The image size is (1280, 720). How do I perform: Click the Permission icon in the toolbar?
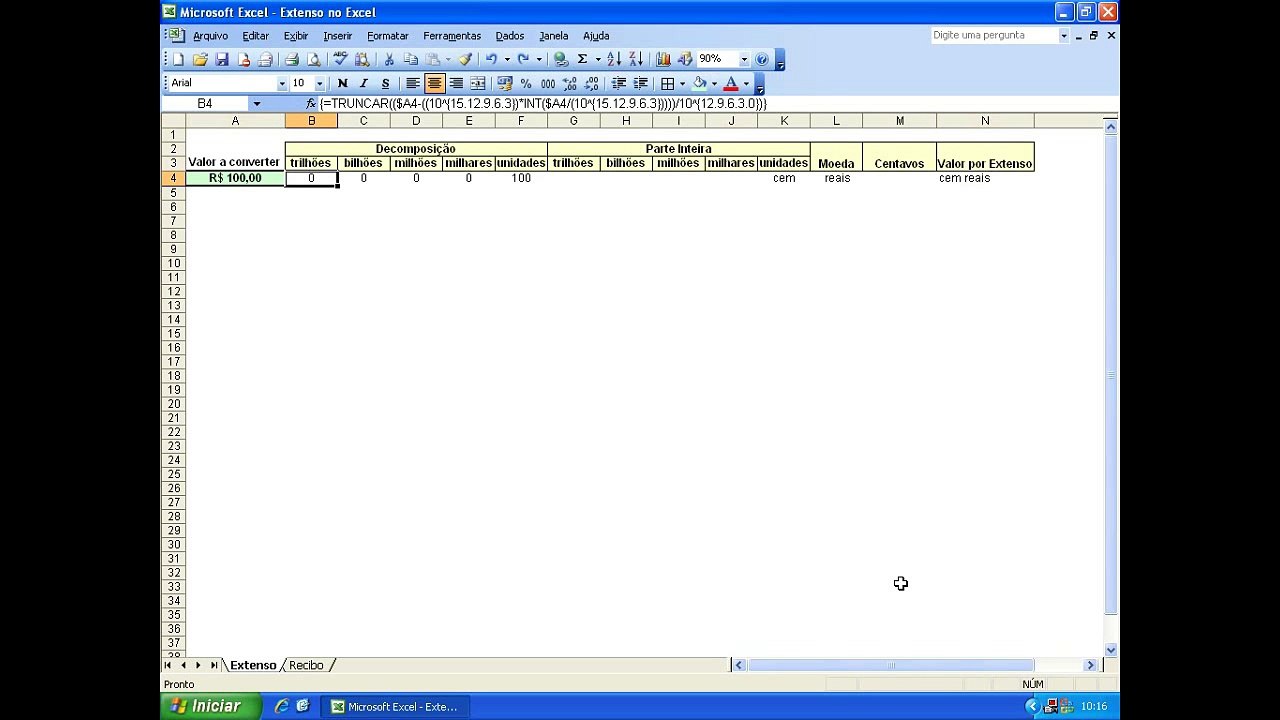click(244, 59)
